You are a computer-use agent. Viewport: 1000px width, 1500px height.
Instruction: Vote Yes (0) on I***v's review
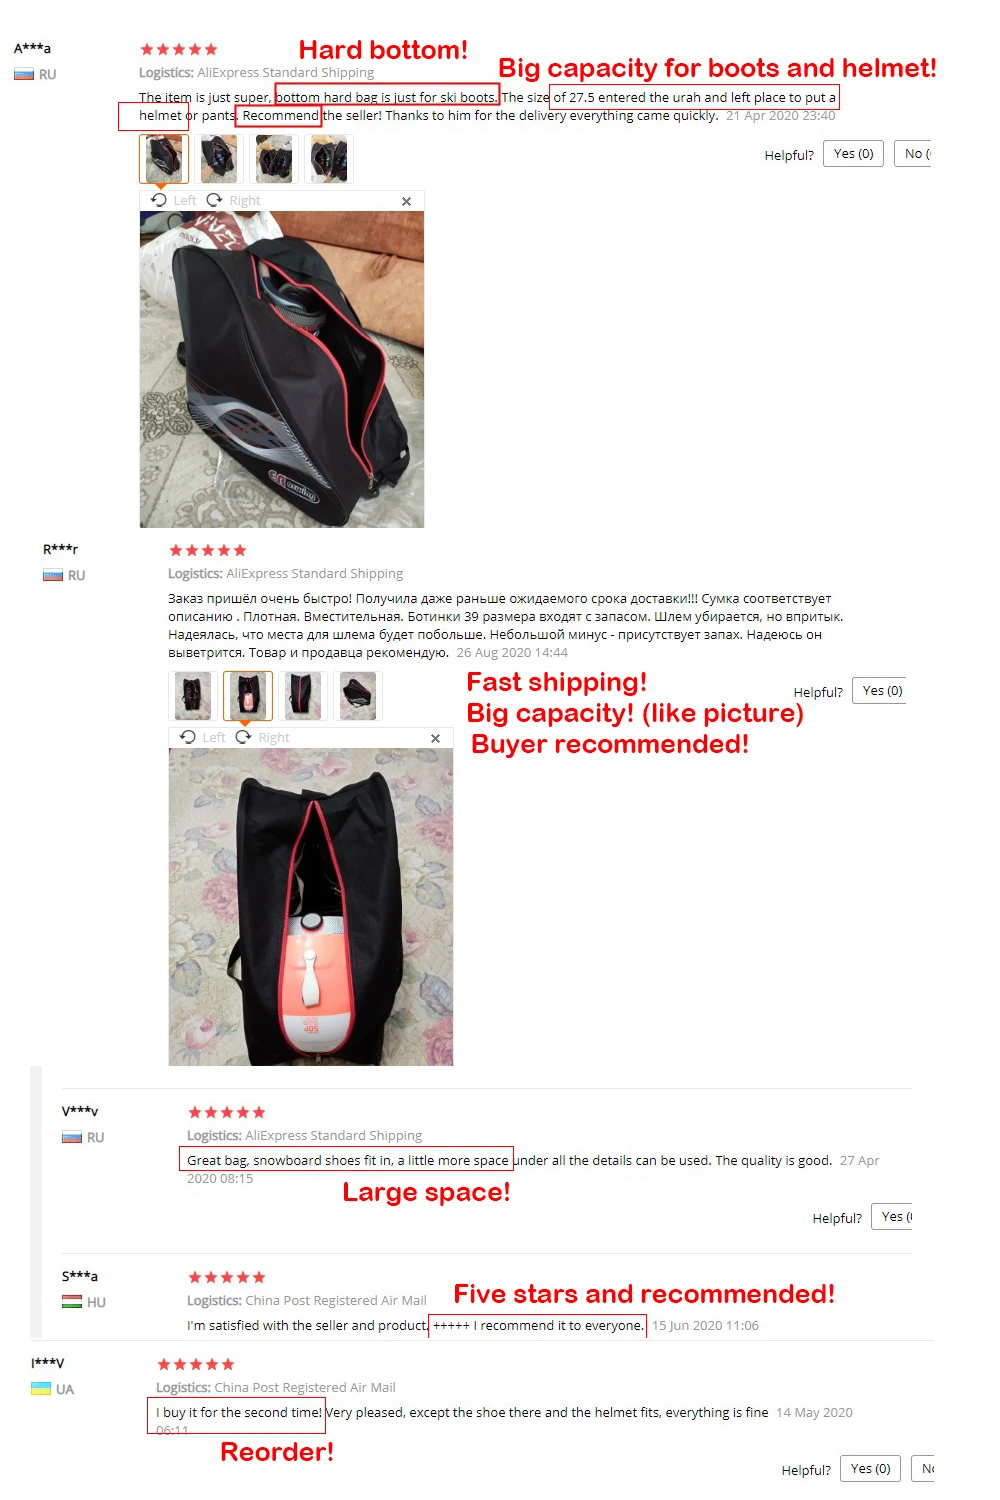(870, 1469)
